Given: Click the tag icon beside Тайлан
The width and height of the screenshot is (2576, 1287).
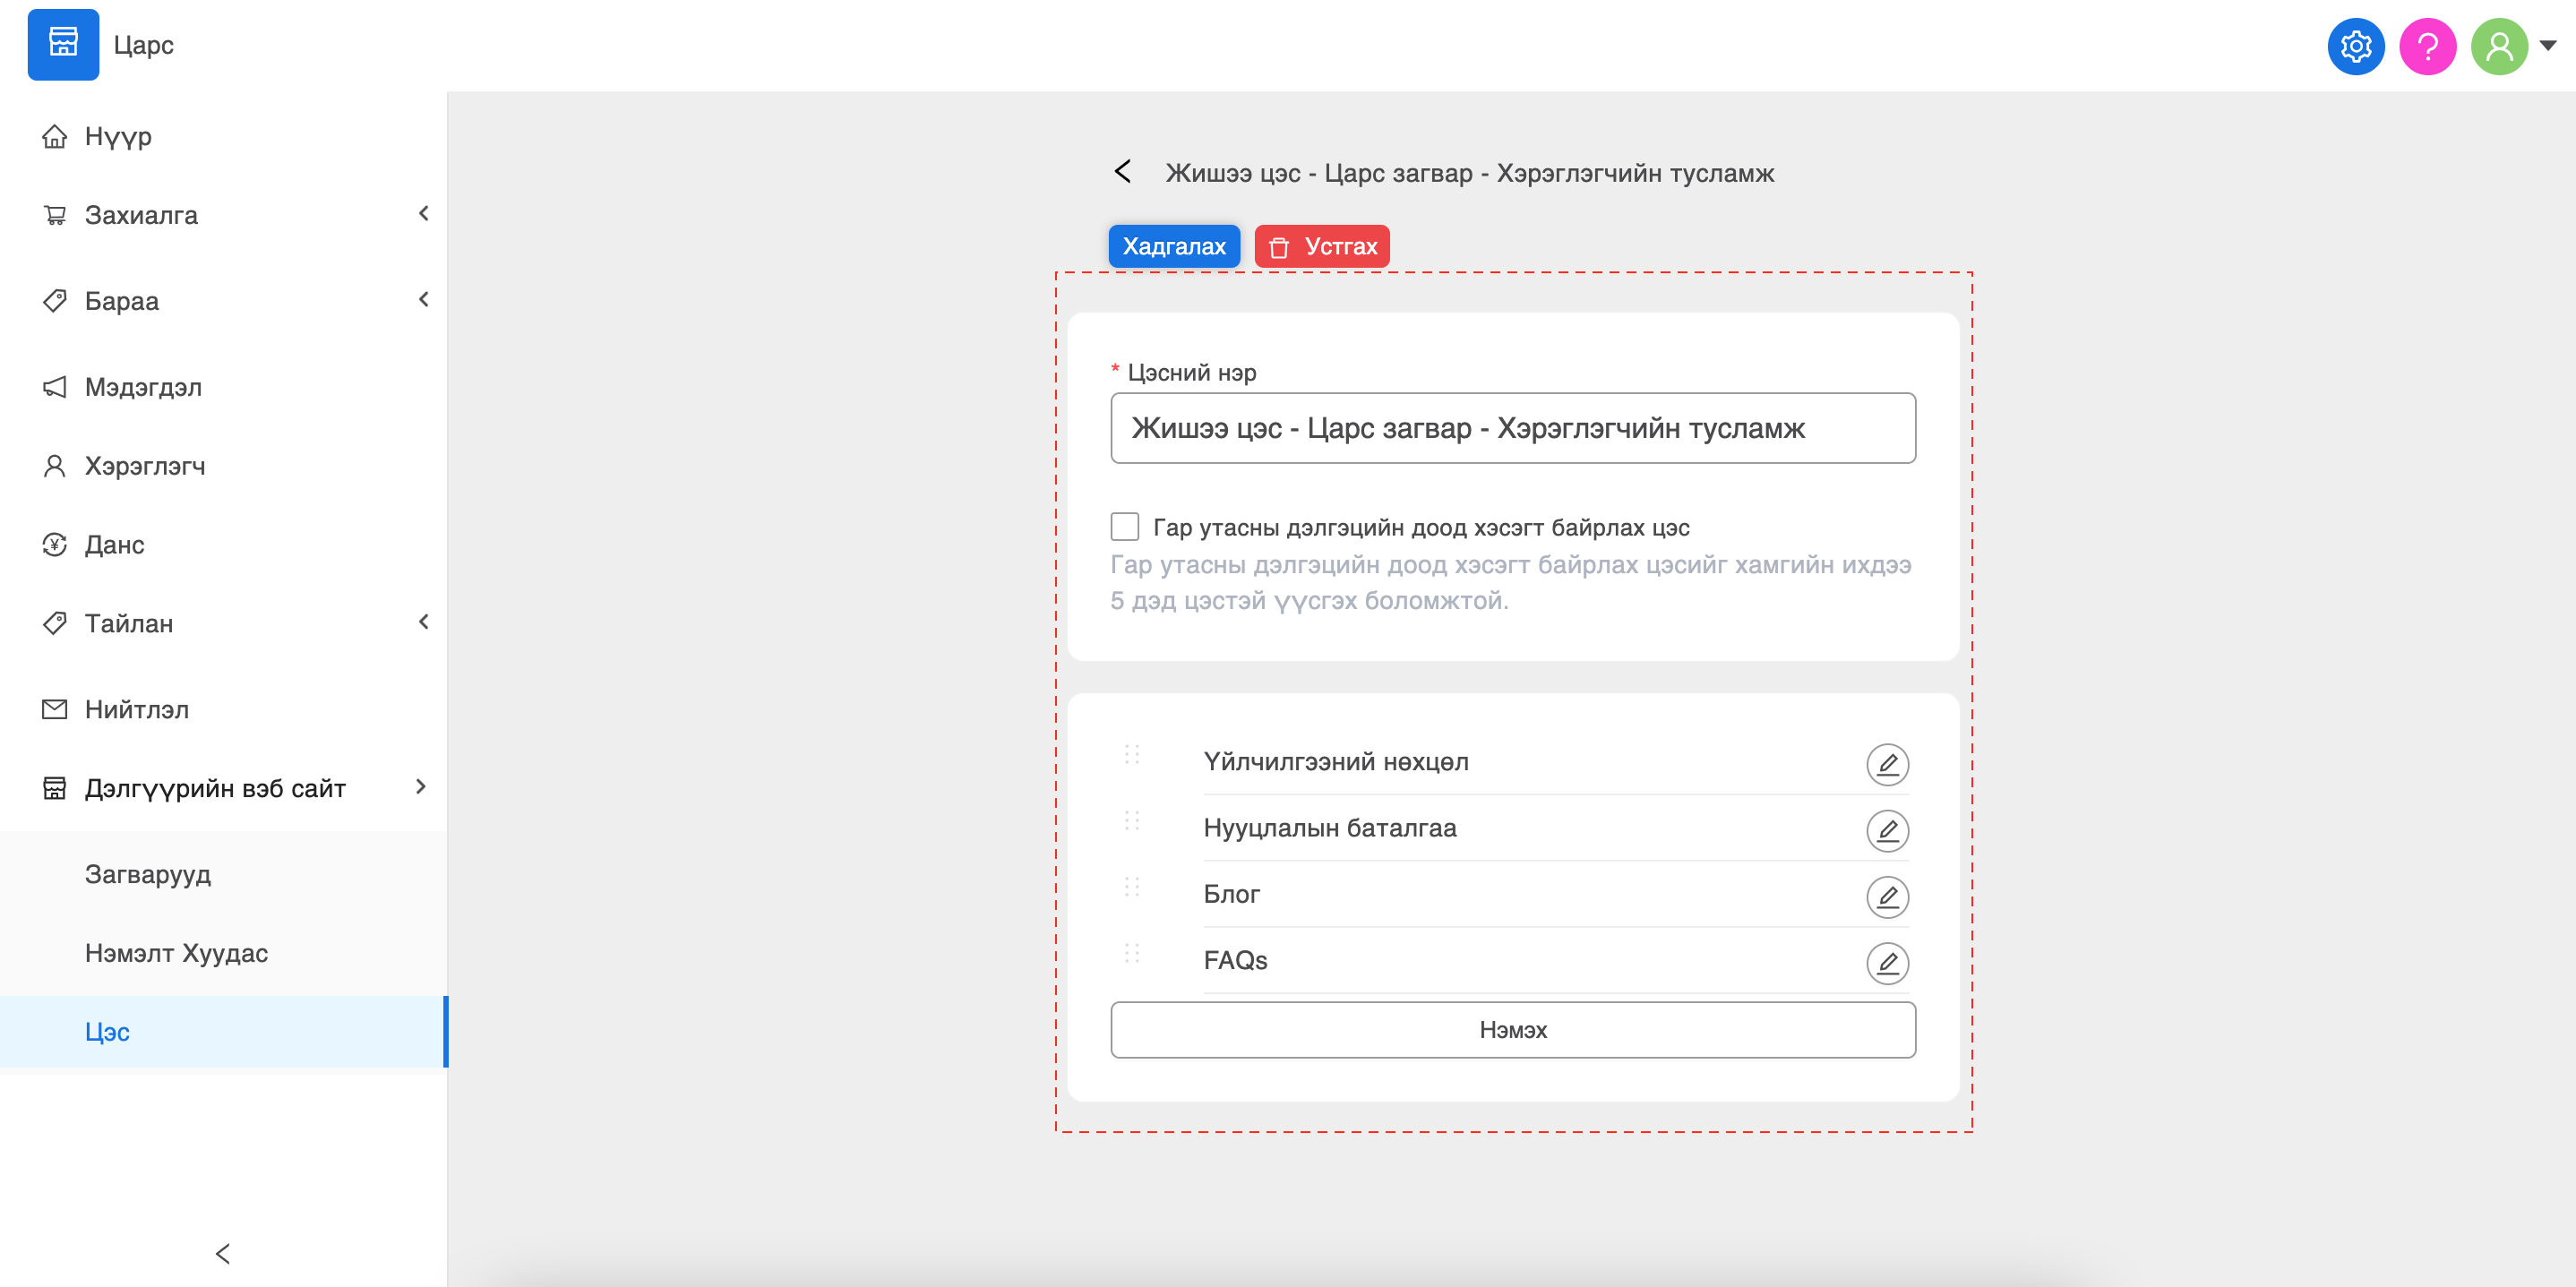Looking at the screenshot, I should [x=55, y=624].
